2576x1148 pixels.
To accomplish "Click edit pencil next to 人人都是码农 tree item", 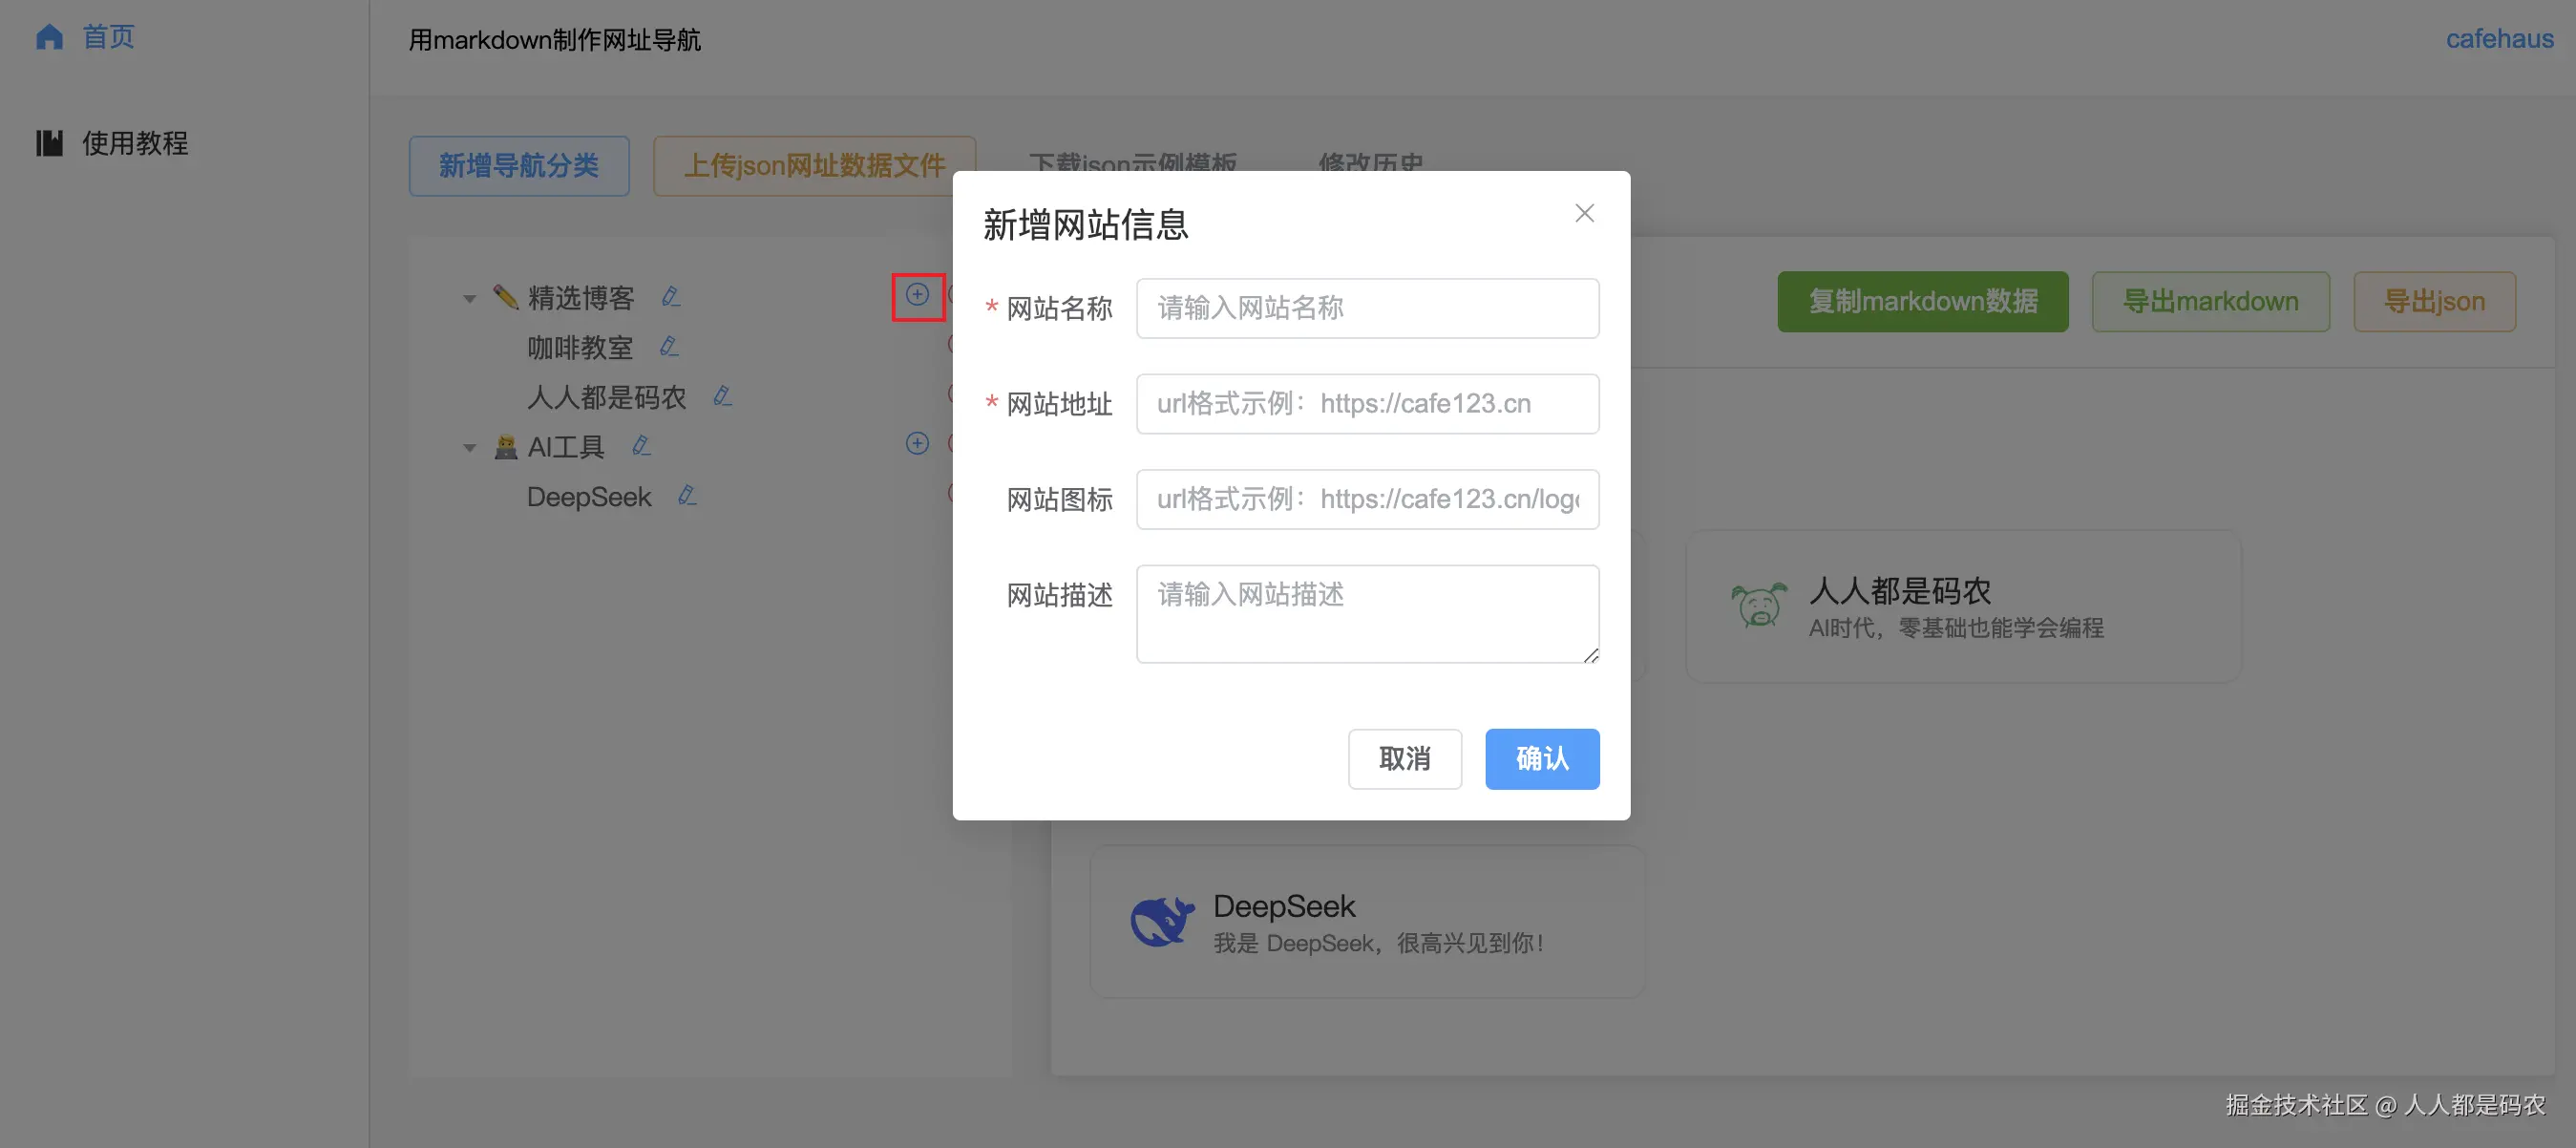I will coord(722,397).
